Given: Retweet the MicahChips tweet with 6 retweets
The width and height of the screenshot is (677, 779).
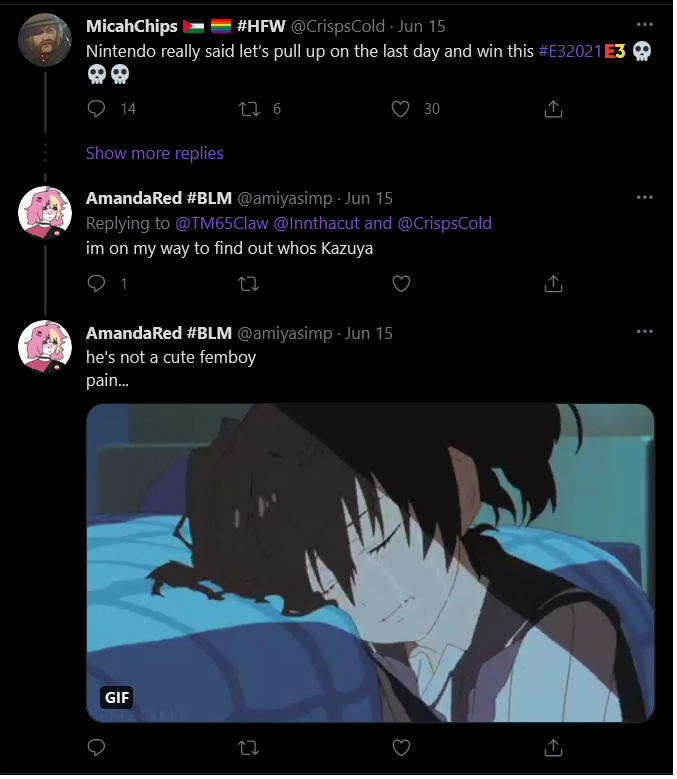Looking at the screenshot, I should click(x=249, y=109).
